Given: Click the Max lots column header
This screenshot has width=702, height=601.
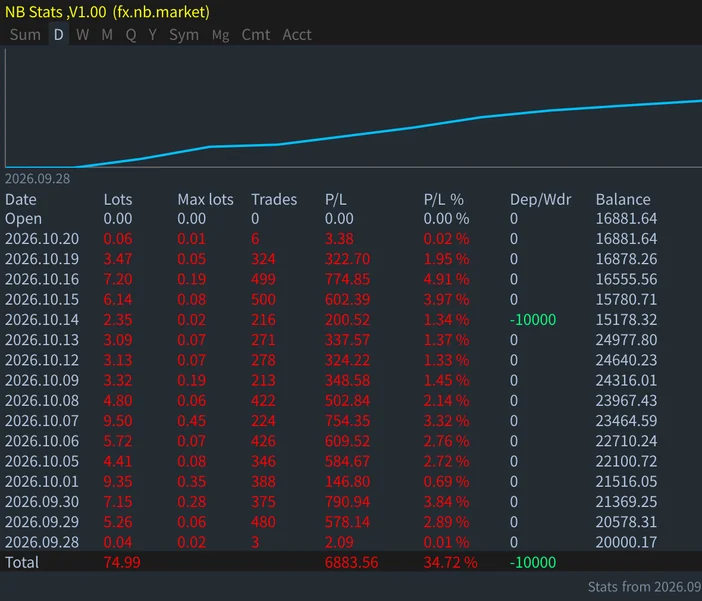Looking at the screenshot, I should tap(205, 199).
